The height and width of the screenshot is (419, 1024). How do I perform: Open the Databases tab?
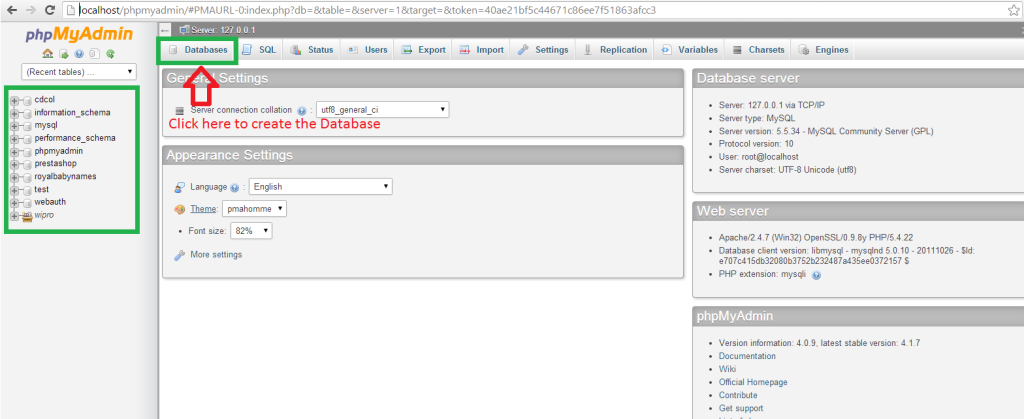tap(198, 50)
